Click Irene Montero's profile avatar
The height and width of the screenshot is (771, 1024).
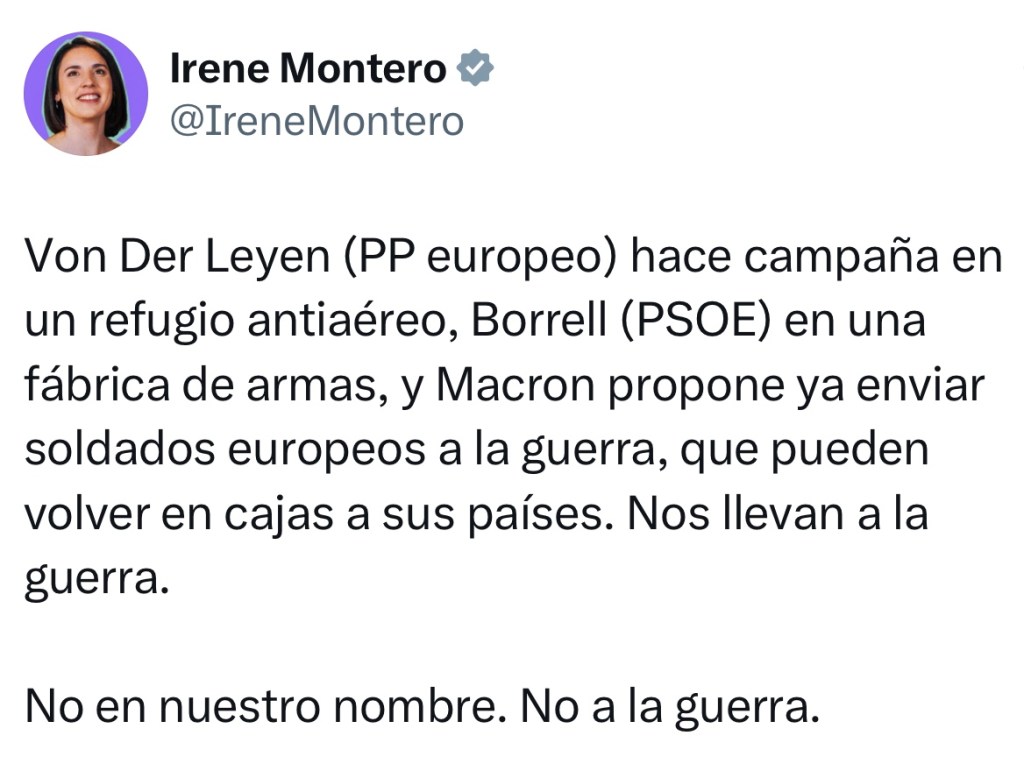pyautogui.click(x=86, y=94)
